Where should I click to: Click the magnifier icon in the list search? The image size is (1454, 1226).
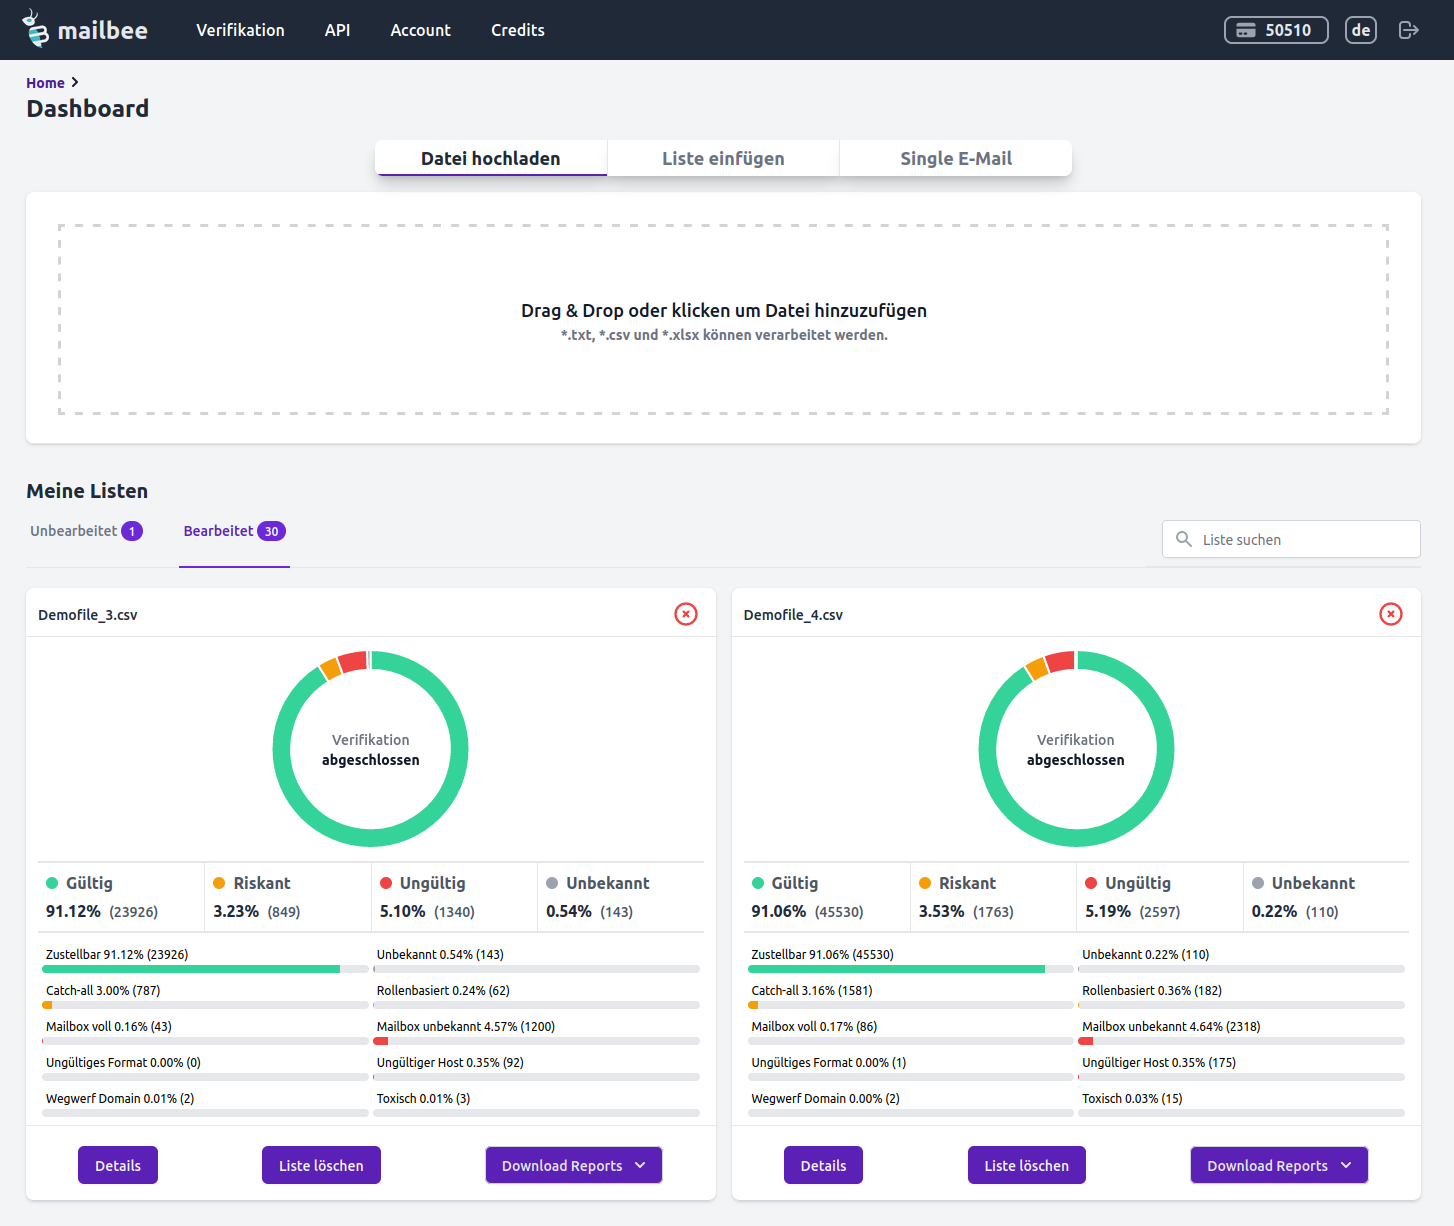click(1184, 539)
